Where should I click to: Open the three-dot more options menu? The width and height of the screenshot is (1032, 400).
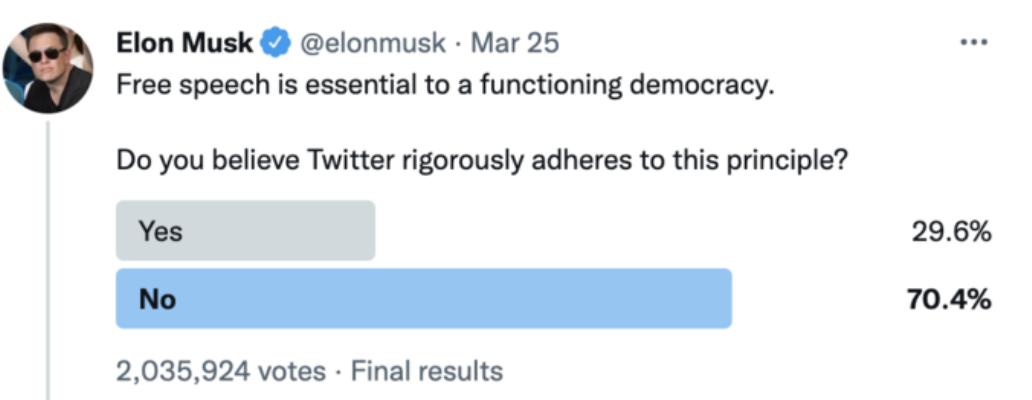[972, 44]
